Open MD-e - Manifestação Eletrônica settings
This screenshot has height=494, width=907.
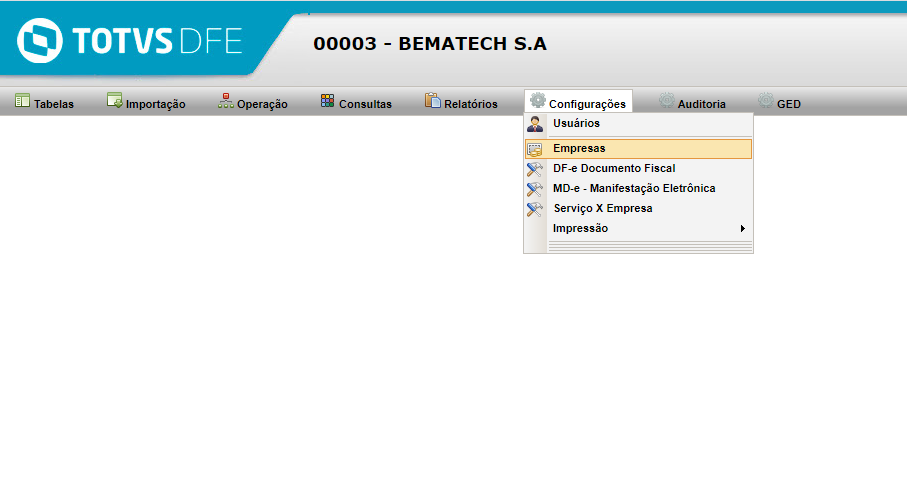pyautogui.click(x=639, y=189)
